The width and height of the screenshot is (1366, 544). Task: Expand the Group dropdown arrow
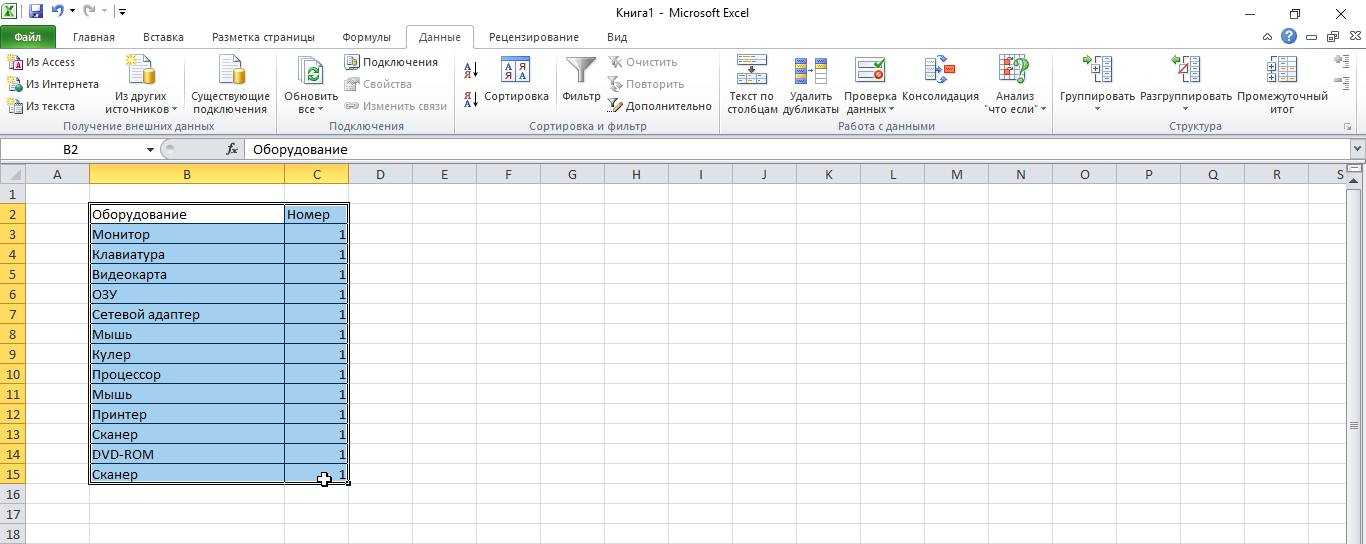pos(1097,109)
